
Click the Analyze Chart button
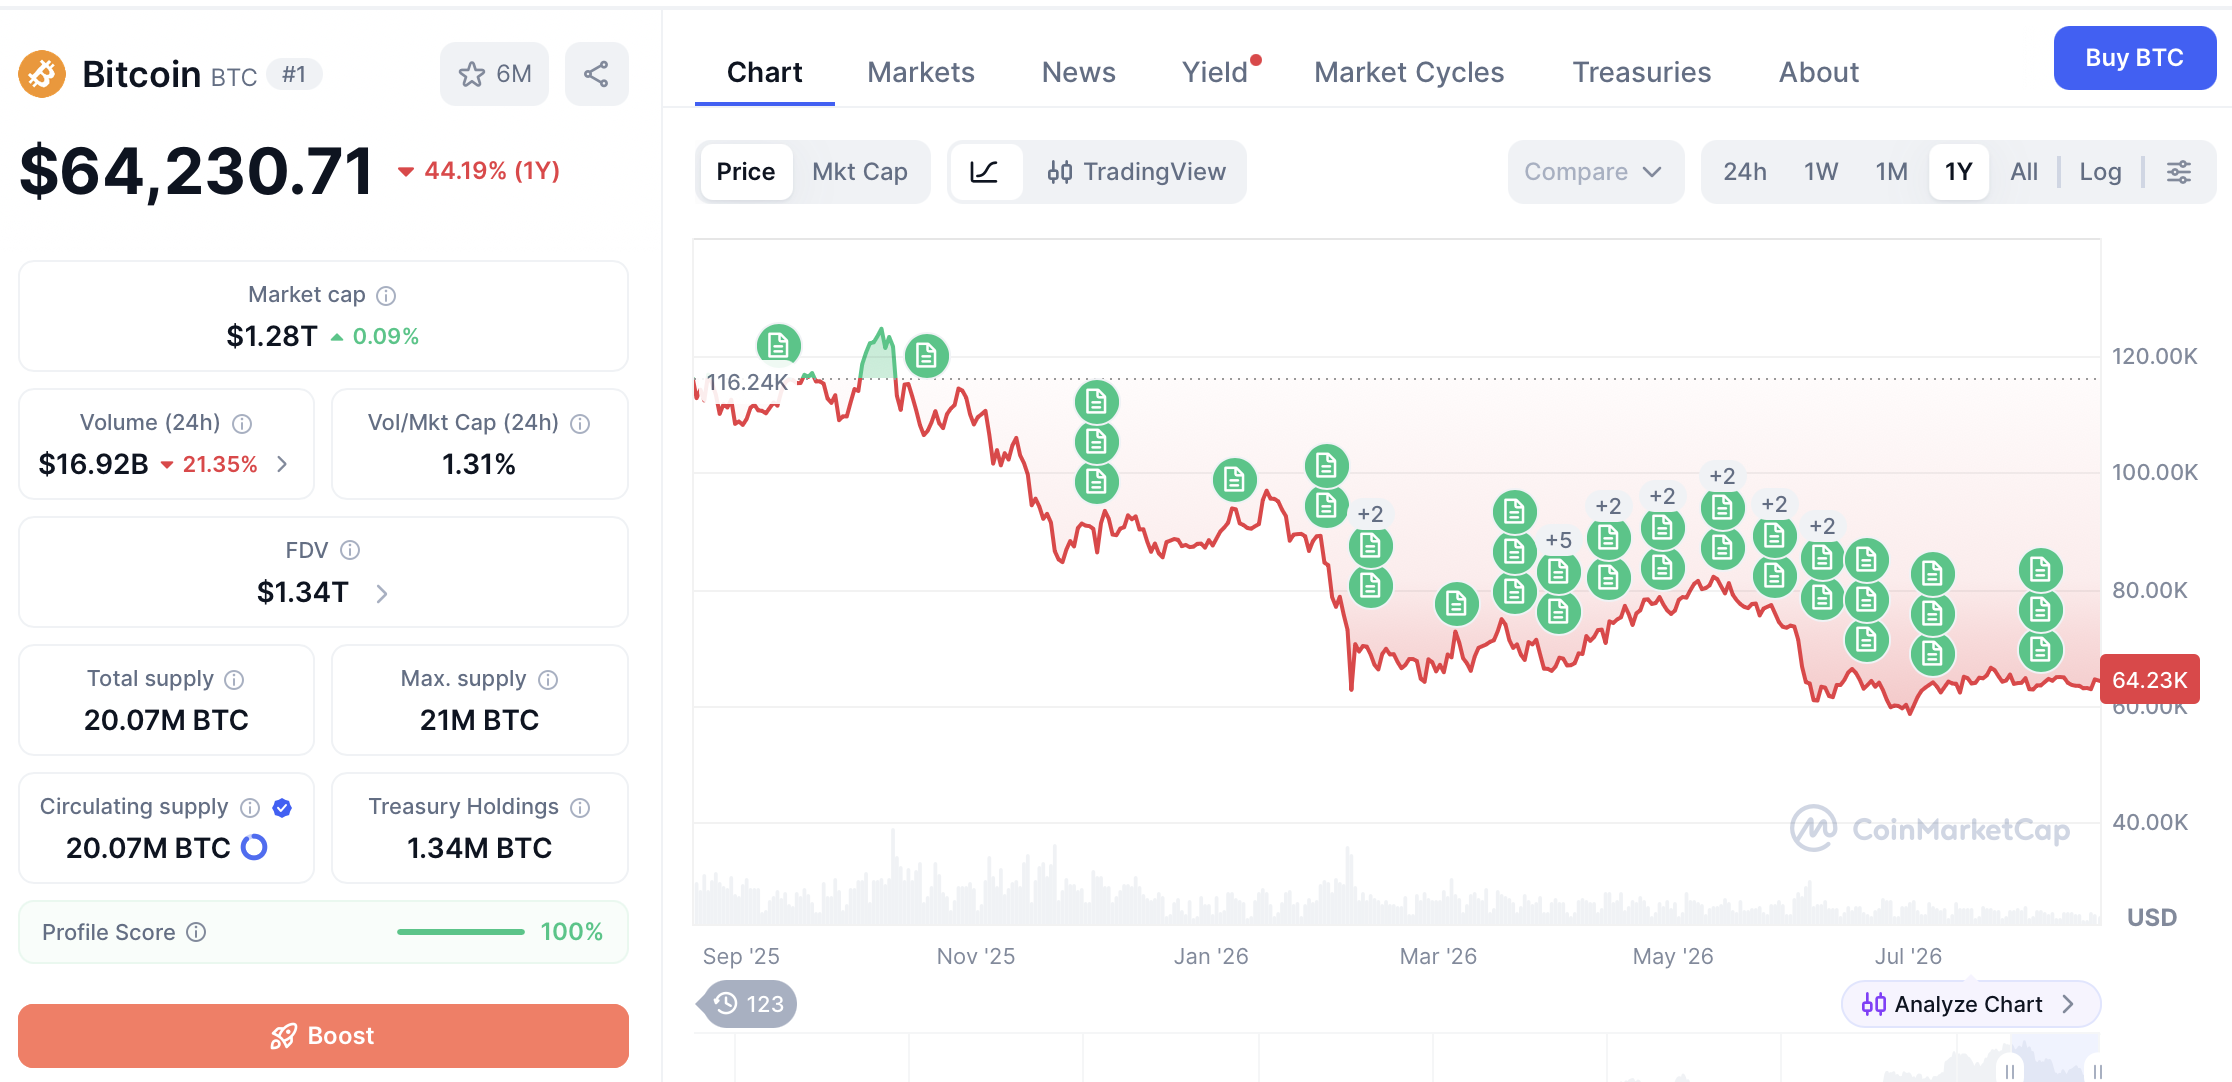click(x=1970, y=1004)
